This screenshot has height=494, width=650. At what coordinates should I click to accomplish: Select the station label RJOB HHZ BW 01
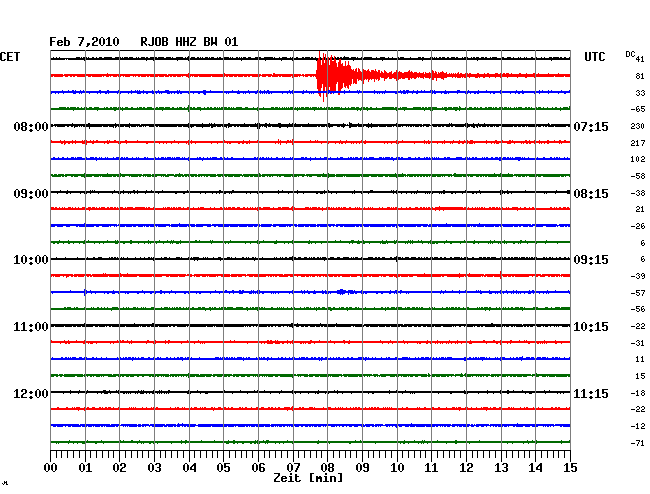pyautogui.click(x=189, y=42)
